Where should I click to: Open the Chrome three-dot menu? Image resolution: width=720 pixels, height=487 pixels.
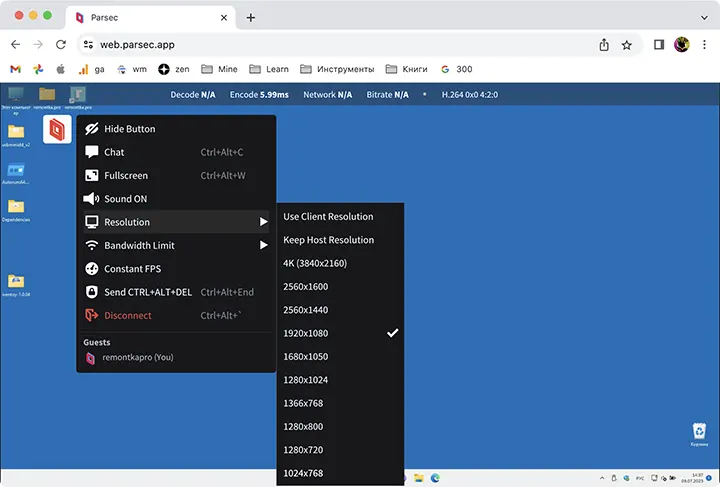704,45
